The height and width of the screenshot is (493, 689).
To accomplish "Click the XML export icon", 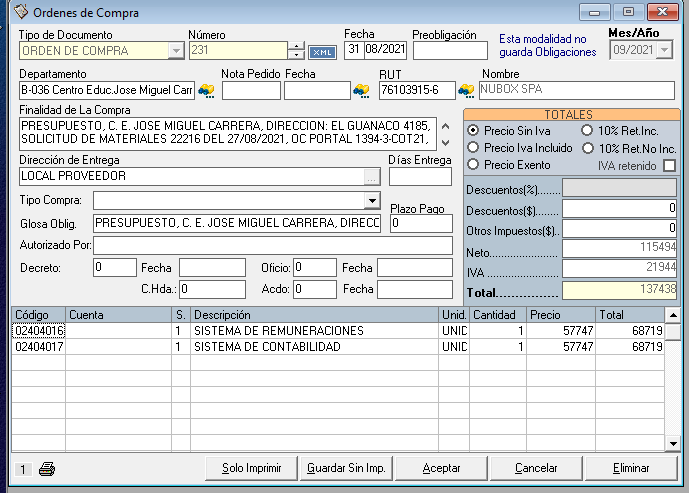I will coord(322,52).
